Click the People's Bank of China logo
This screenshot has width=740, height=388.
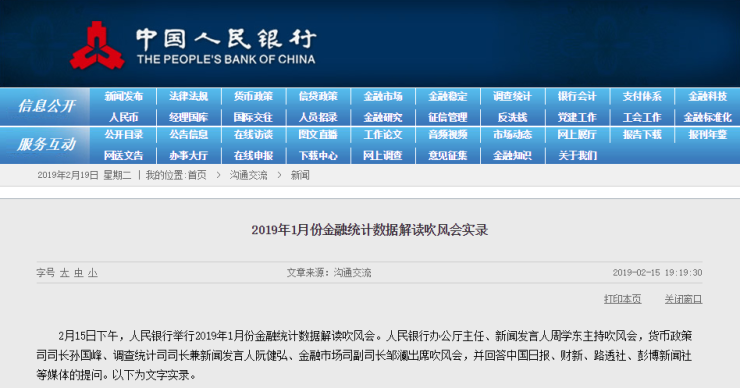pyautogui.click(x=193, y=45)
